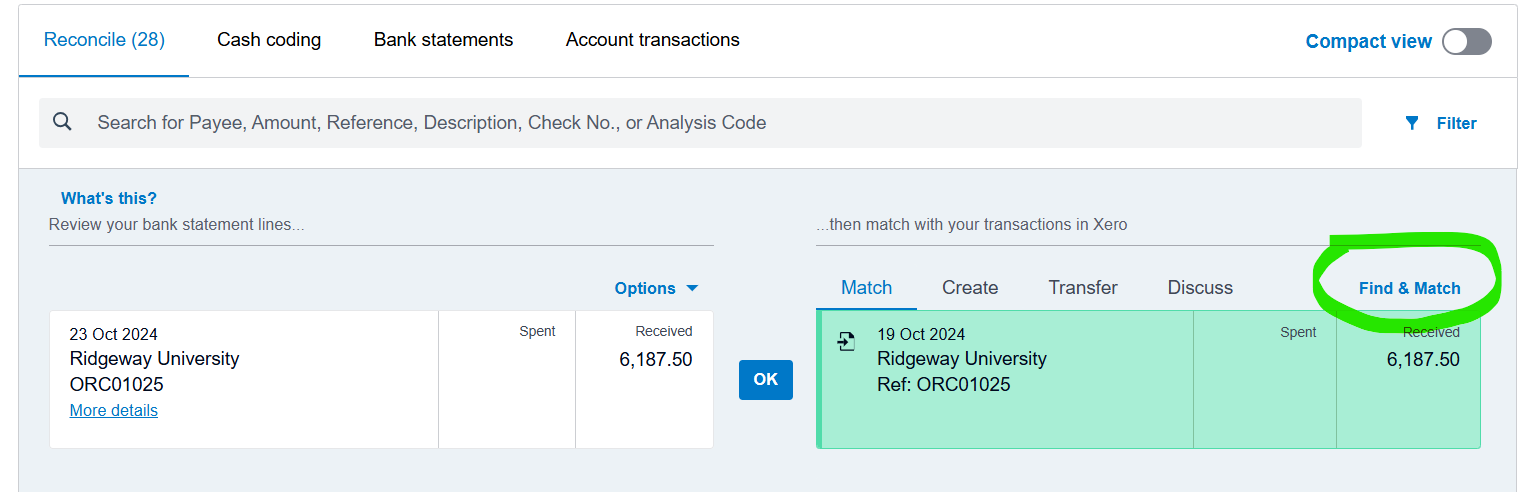Click the blue OK button
The image size is (1536, 492).
coord(766,380)
